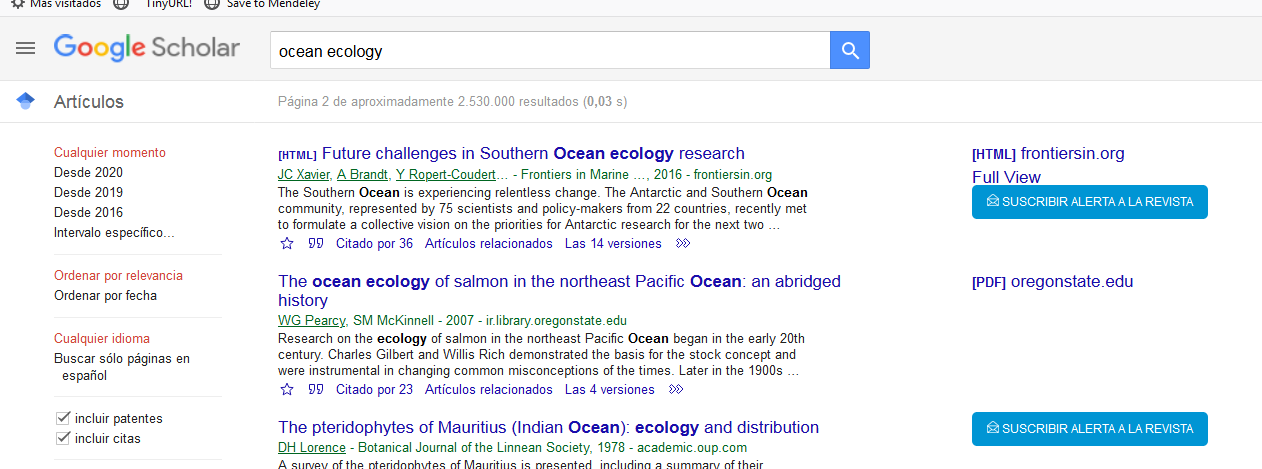Open Citado por 36 link

tap(374, 243)
